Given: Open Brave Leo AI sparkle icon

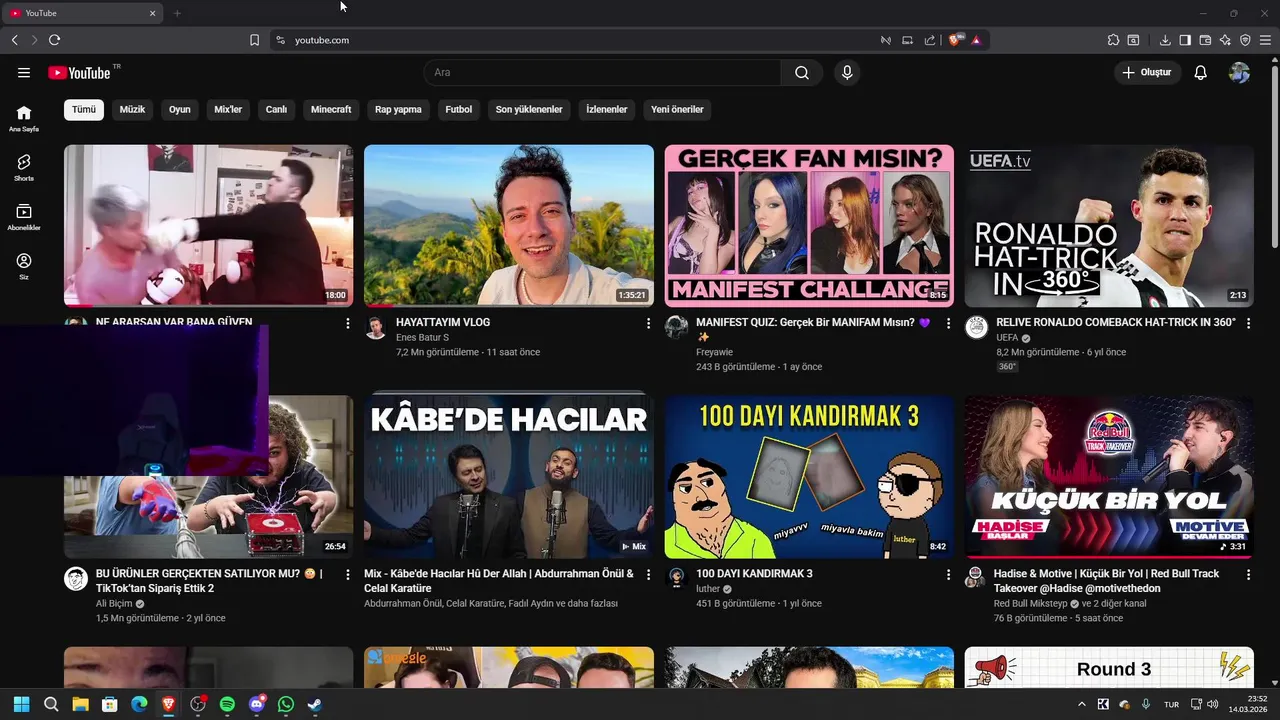Looking at the screenshot, I should [1225, 40].
